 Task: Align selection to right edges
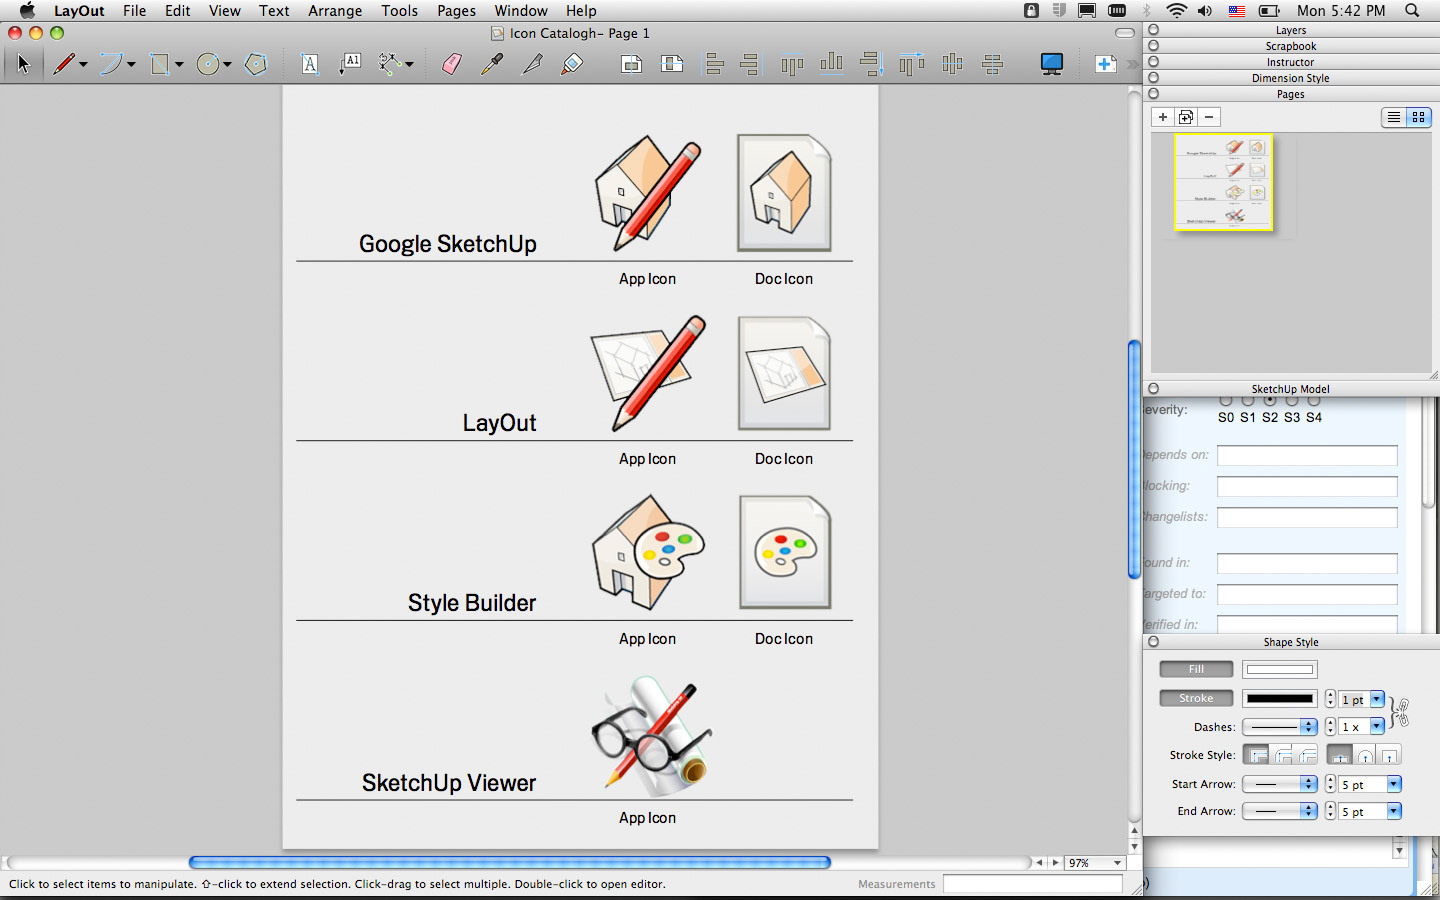pos(750,64)
